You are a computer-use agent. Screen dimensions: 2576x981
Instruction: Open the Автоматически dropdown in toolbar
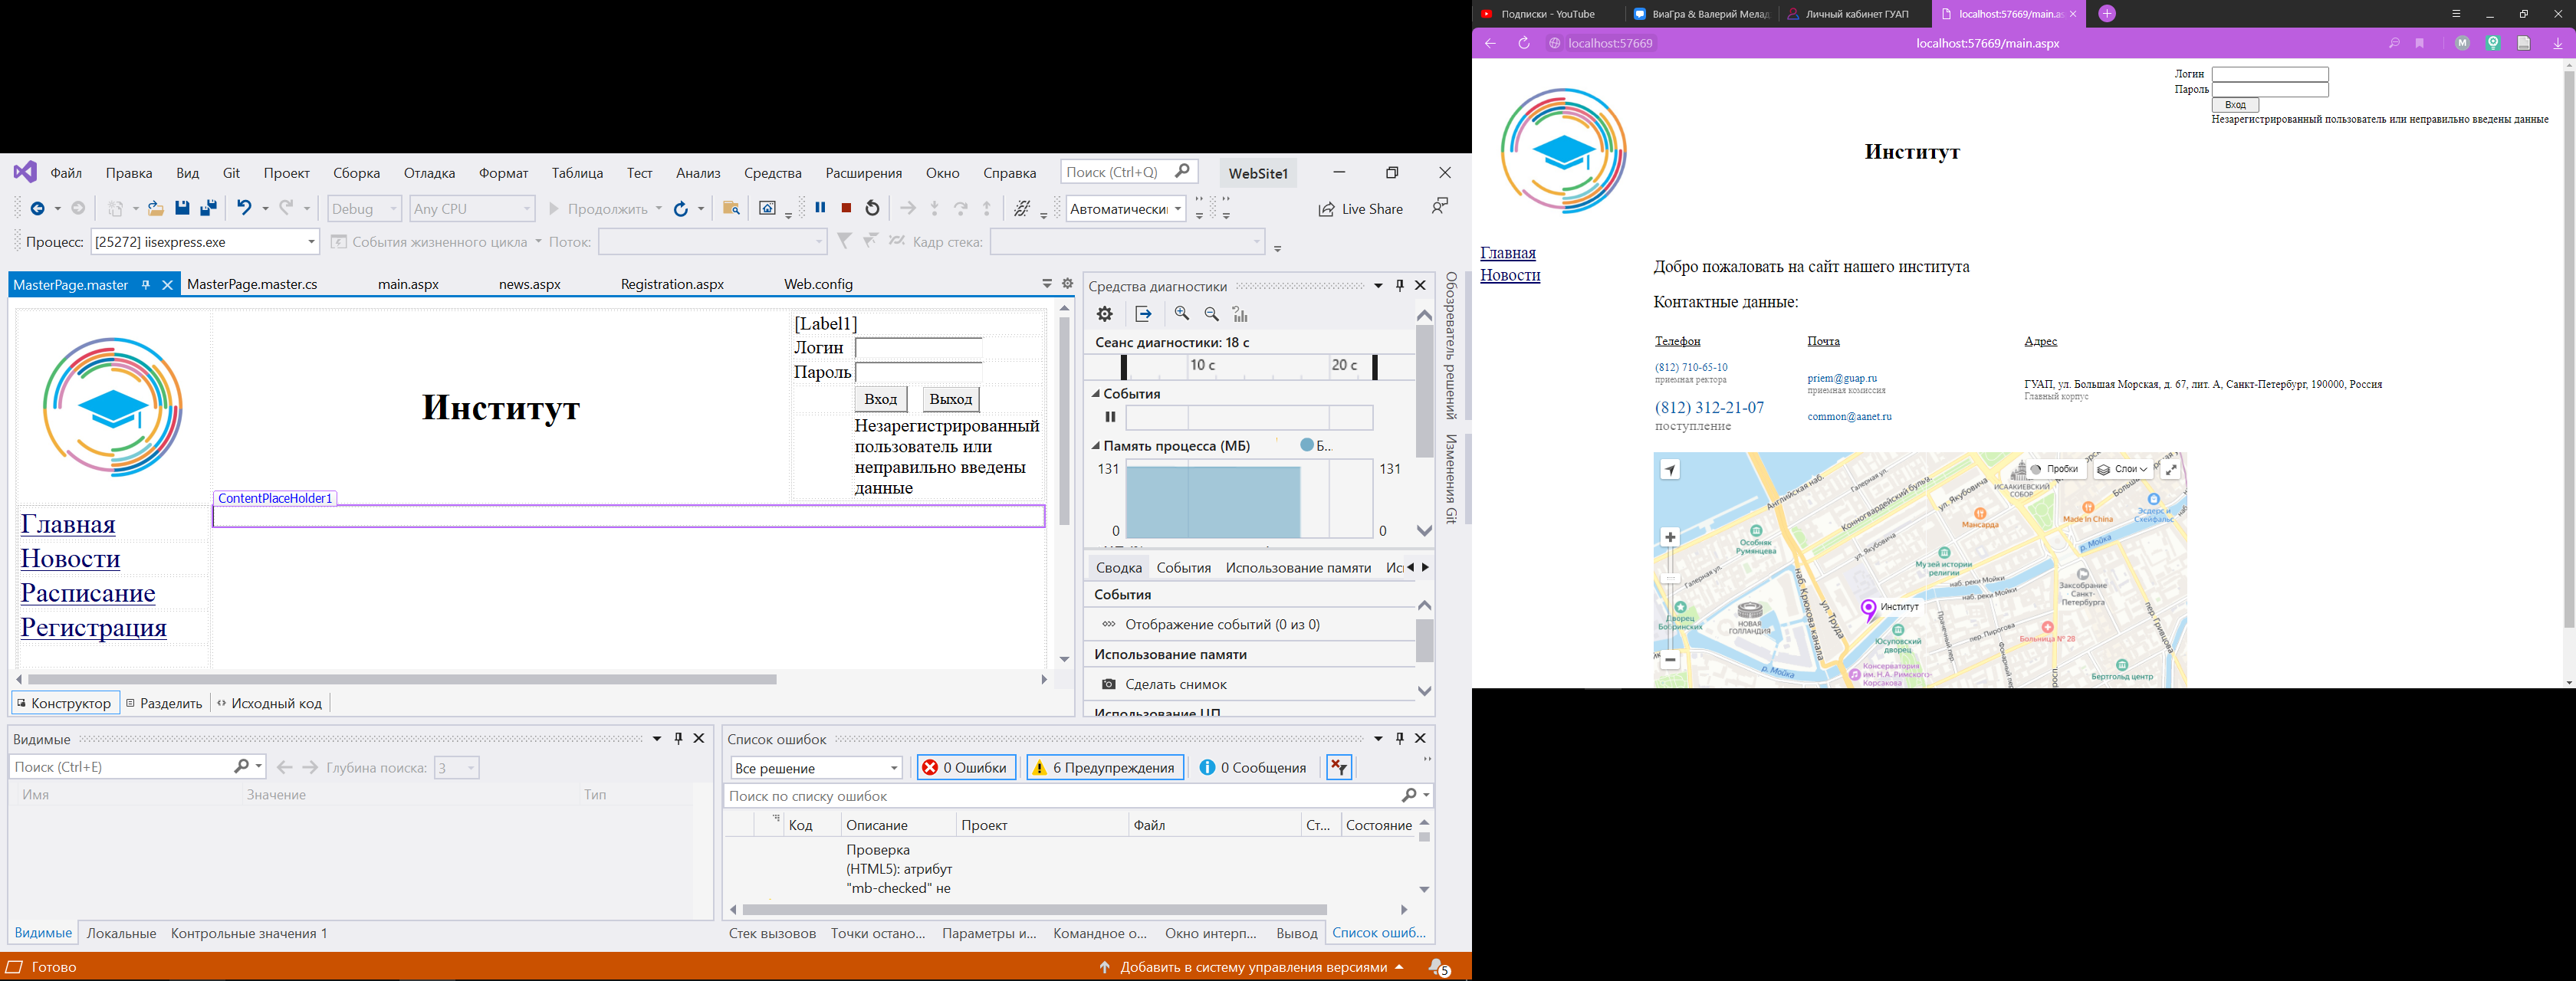tap(1126, 208)
